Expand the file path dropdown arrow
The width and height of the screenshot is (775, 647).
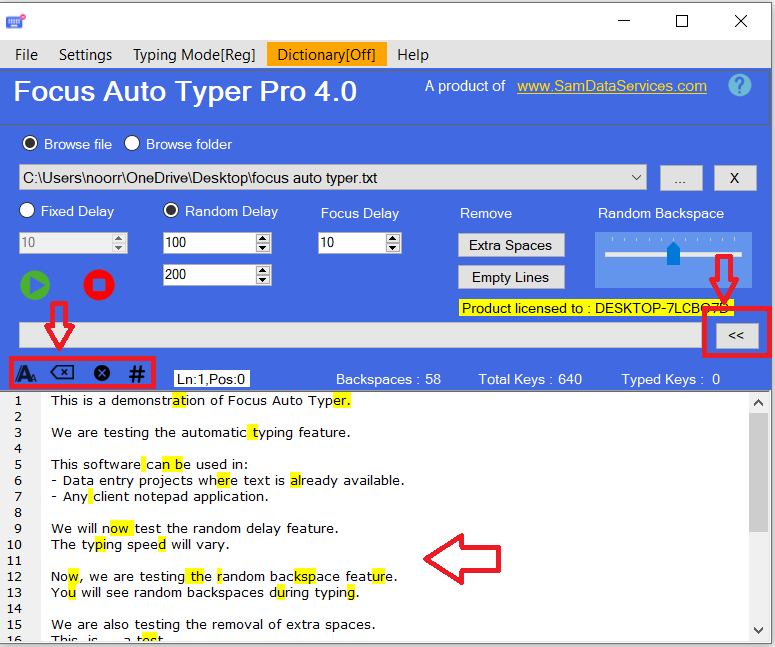(x=636, y=177)
